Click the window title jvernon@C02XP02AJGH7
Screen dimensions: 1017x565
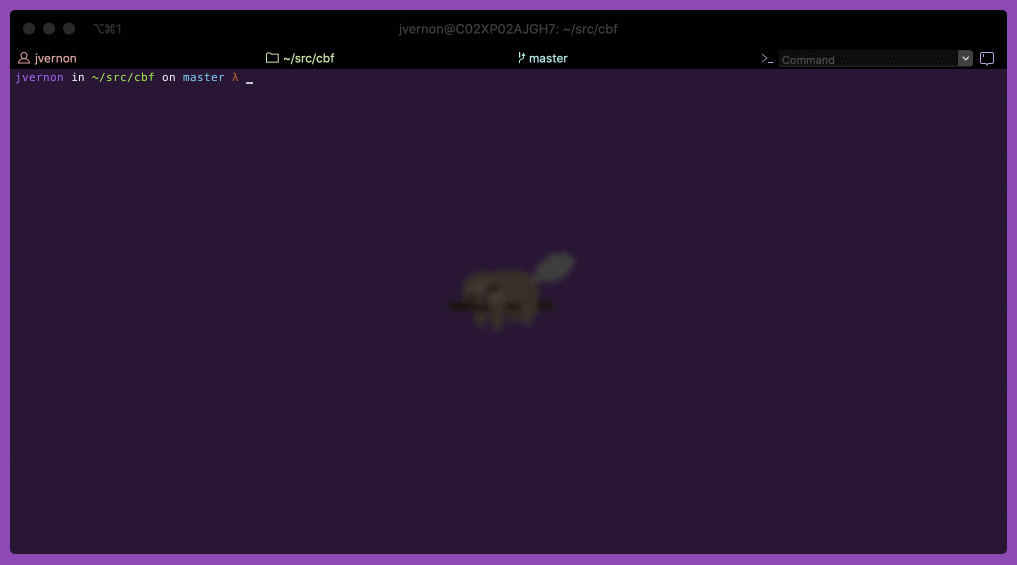pyautogui.click(x=508, y=29)
